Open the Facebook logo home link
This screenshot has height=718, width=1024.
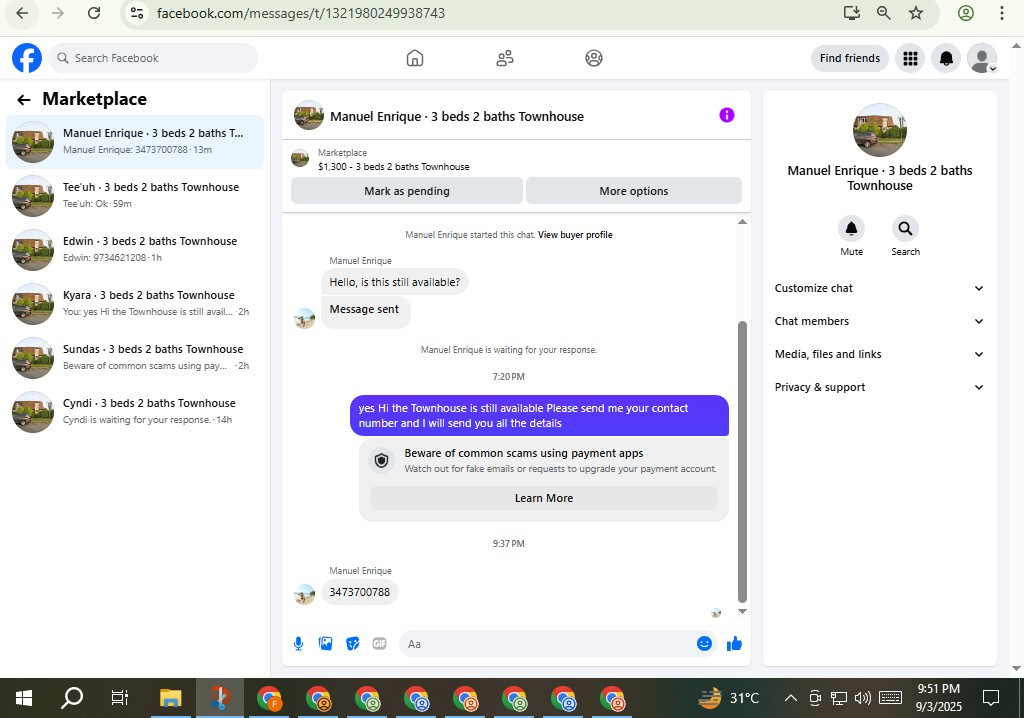[x=27, y=58]
